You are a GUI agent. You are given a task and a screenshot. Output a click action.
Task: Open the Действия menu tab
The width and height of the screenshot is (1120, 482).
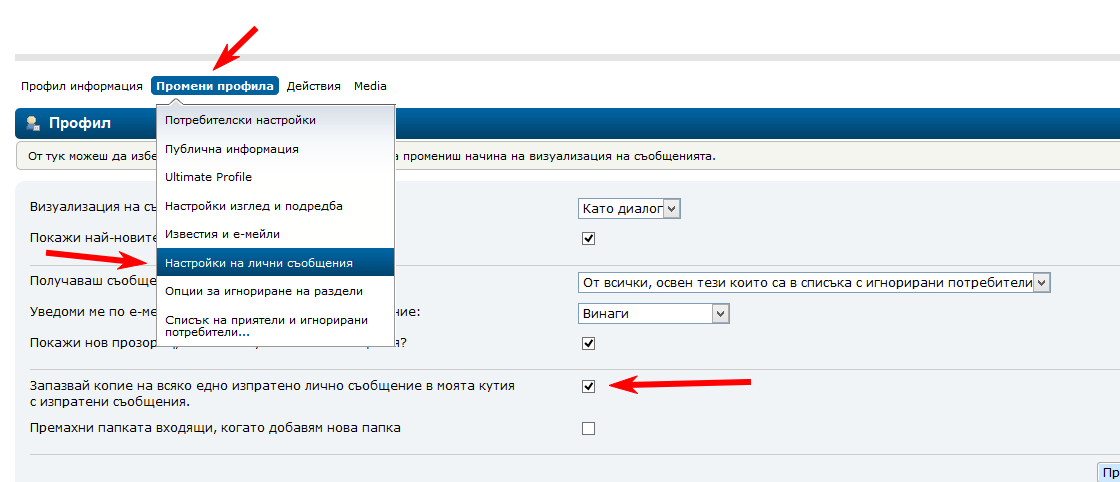coord(313,86)
